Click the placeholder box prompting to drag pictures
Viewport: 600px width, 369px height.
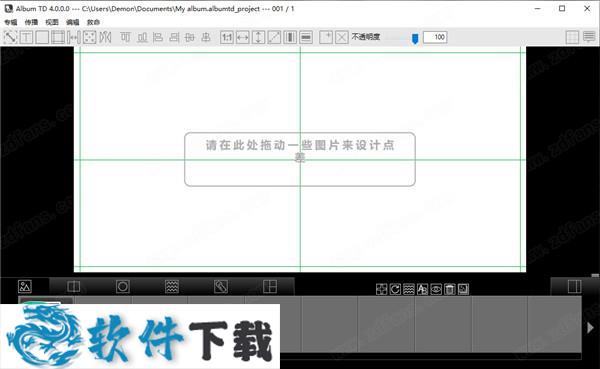point(300,159)
